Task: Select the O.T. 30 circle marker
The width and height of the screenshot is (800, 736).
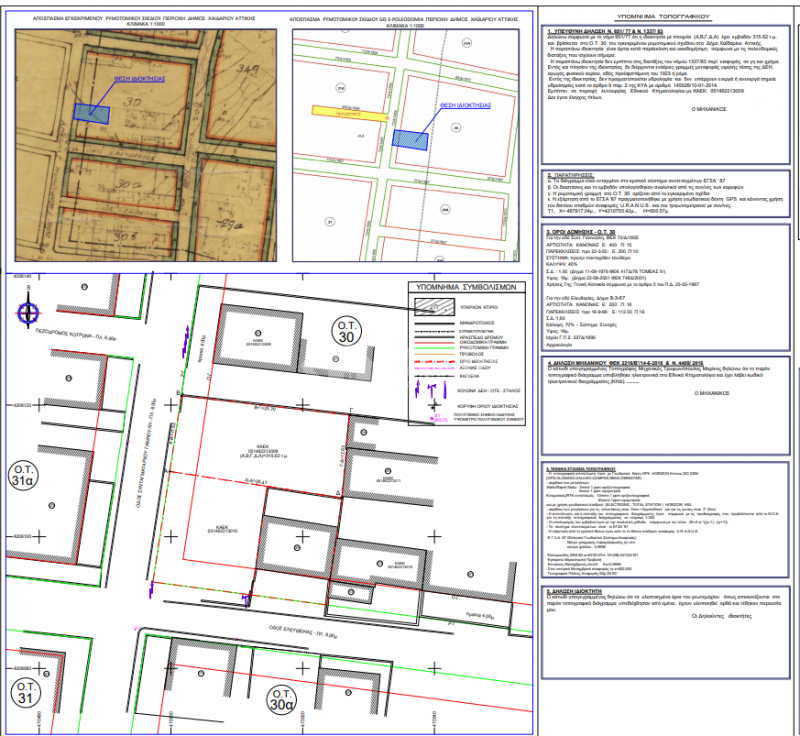Action: pyautogui.click(x=346, y=332)
